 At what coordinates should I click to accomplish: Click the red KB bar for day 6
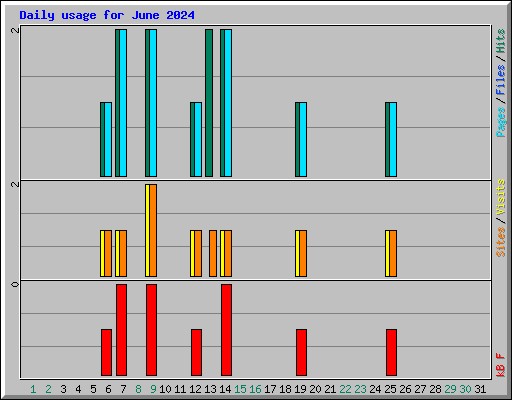tap(107, 352)
